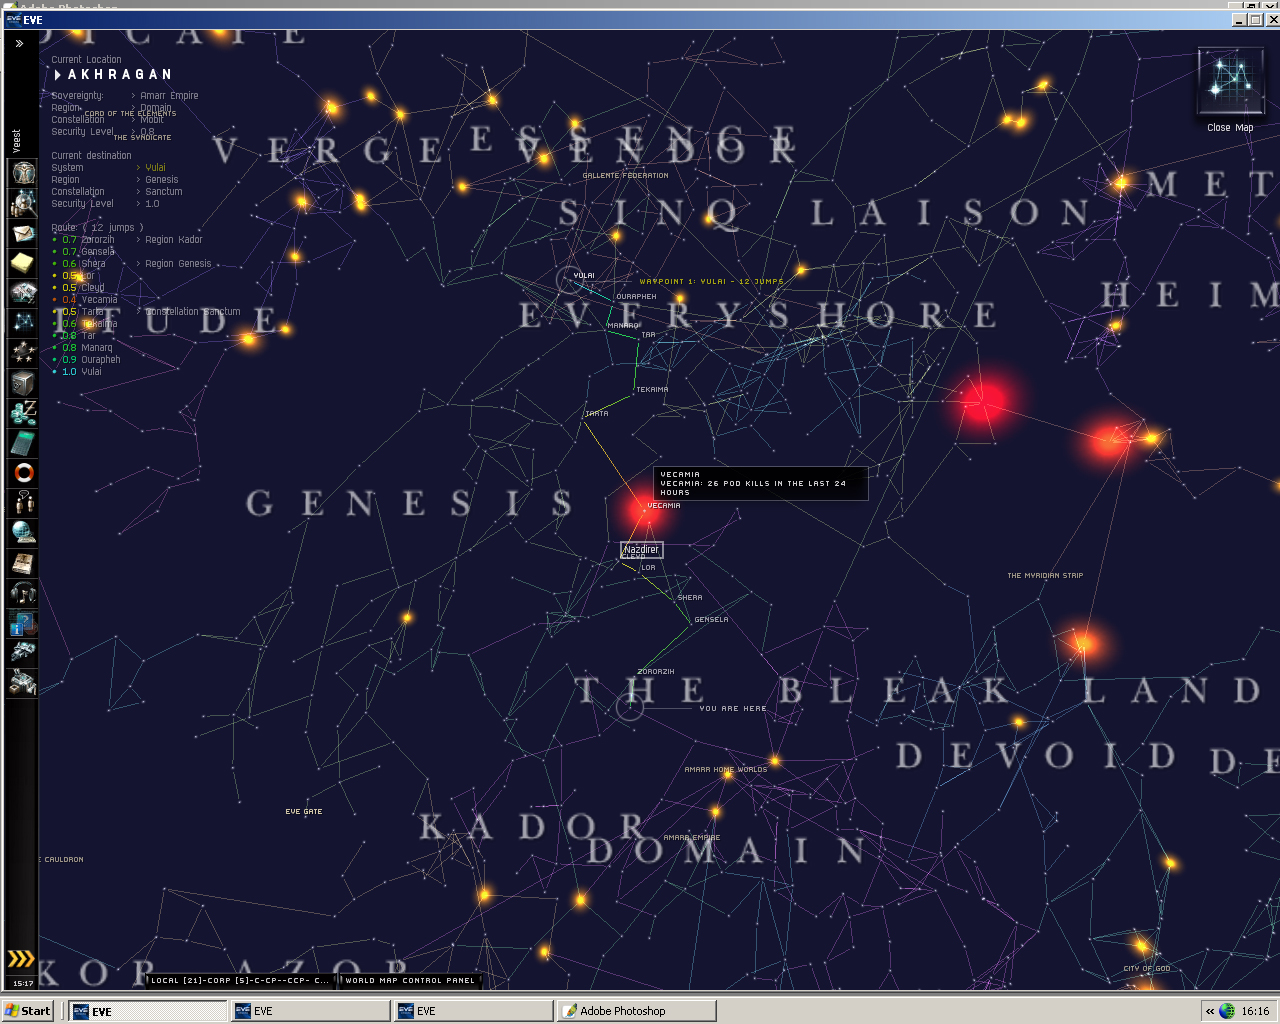Click the Nazdirer label box on the map
Viewport: 1280px width, 1024px height.
[x=641, y=550]
